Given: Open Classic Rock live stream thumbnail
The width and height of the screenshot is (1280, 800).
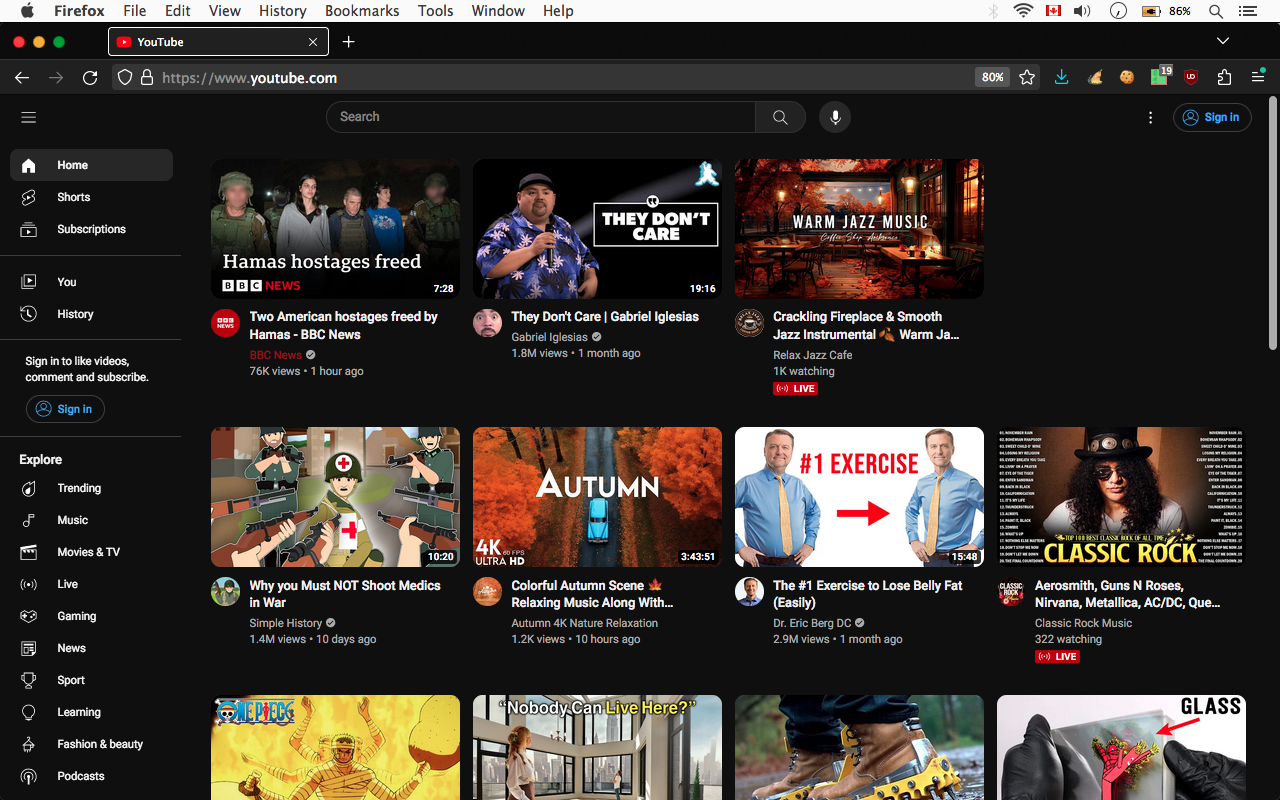Looking at the screenshot, I should pyautogui.click(x=1121, y=497).
